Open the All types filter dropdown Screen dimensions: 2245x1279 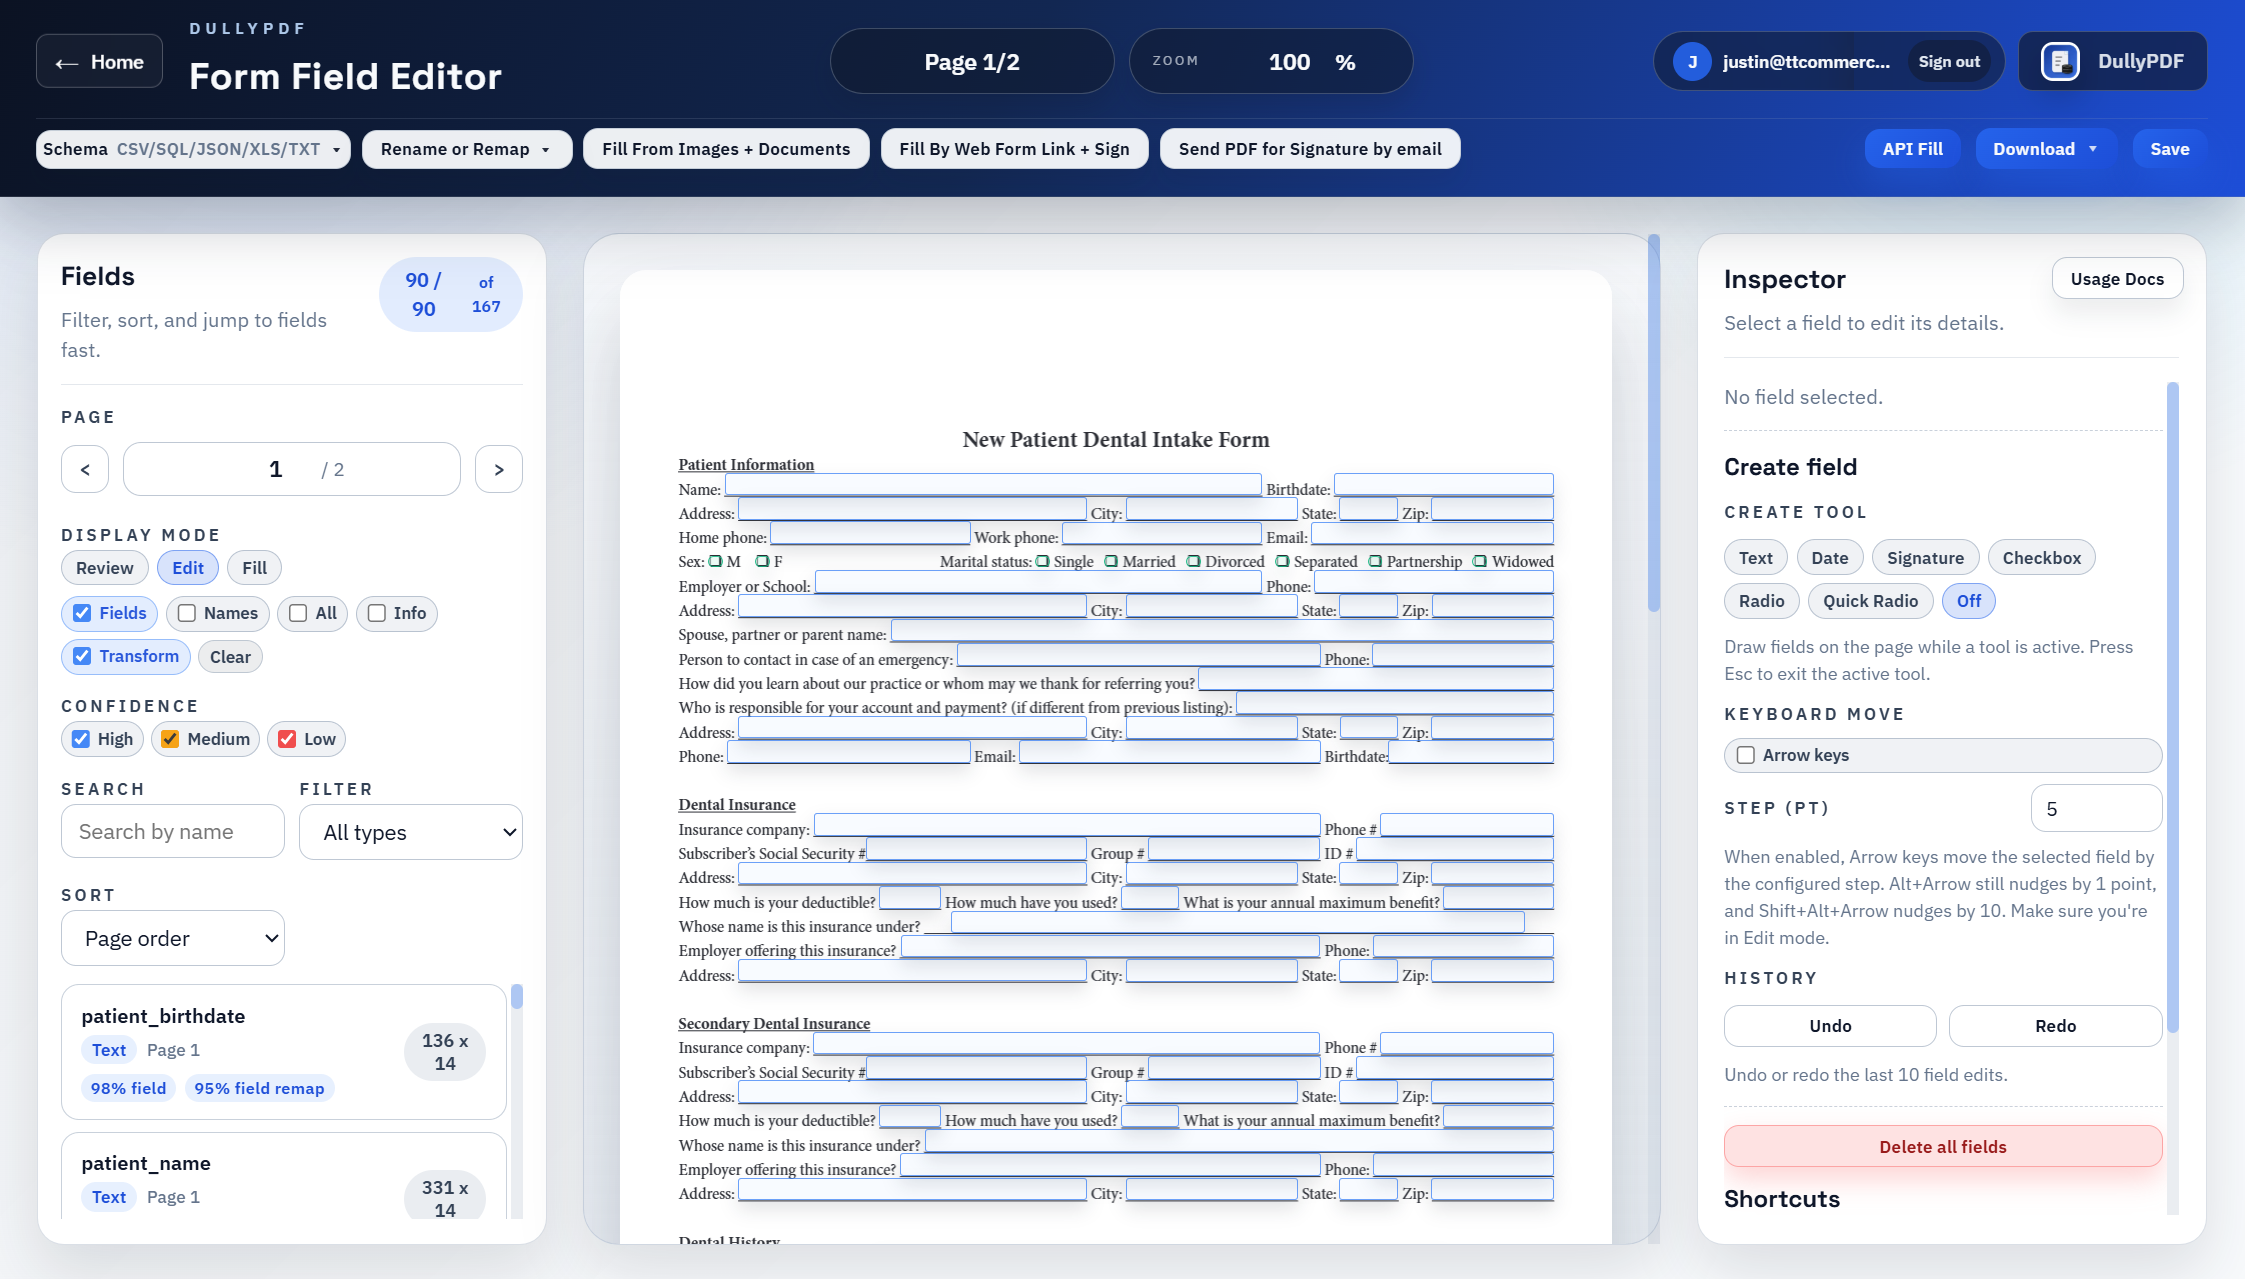tap(410, 831)
